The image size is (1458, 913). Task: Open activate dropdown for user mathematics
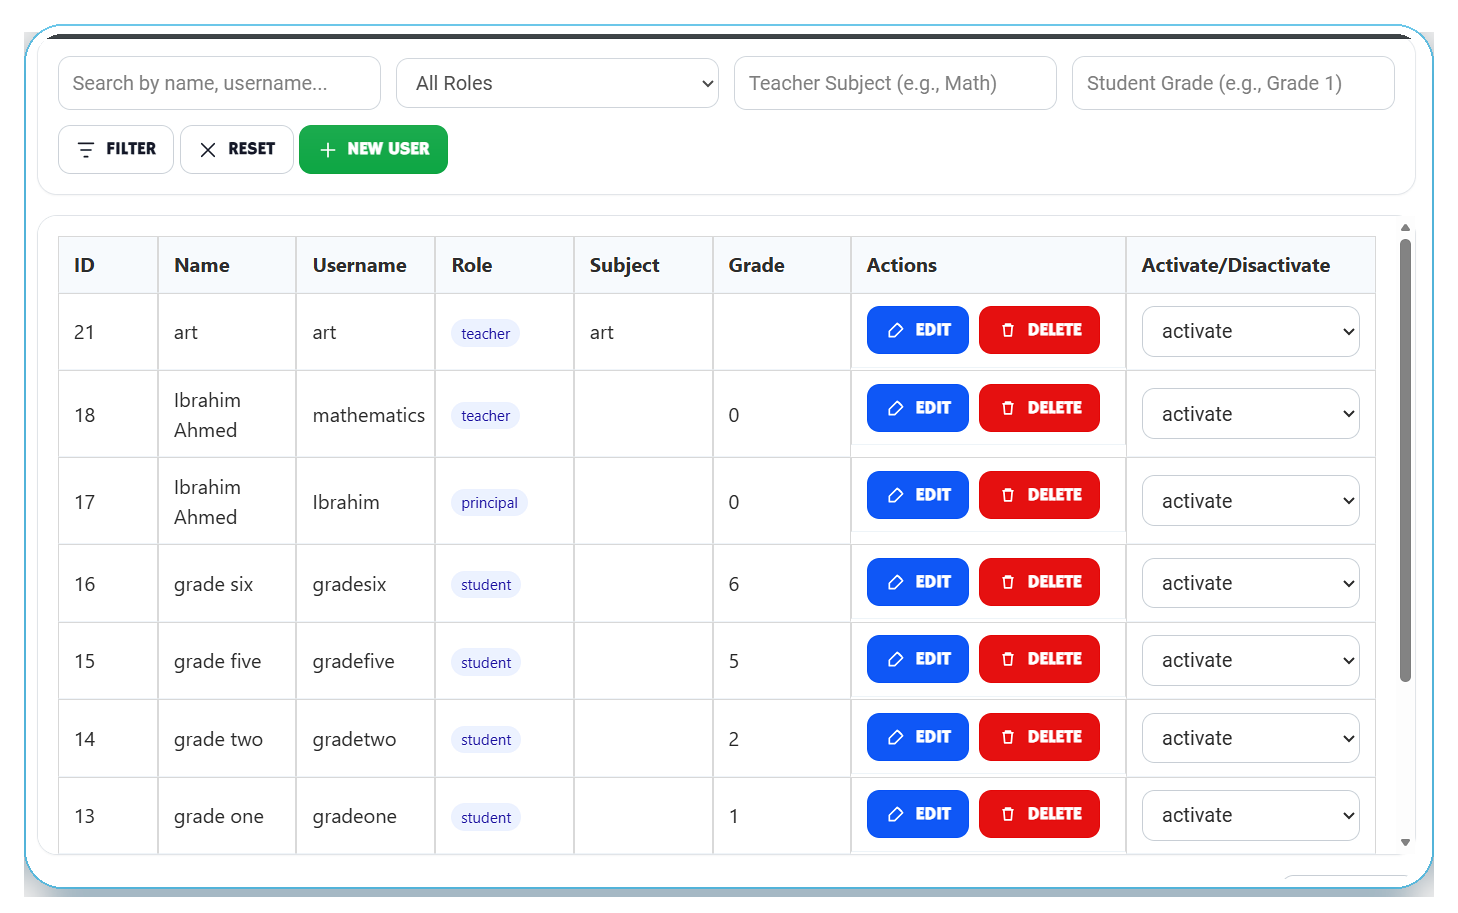point(1250,413)
